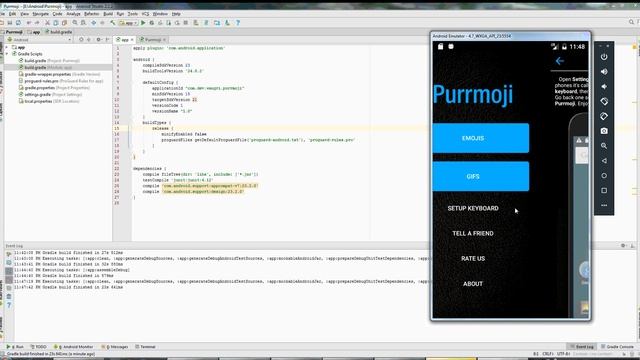The image size is (640, 360).
Task: Close the app editor tab
Action: pyautogui.click(x=132, y=40)
